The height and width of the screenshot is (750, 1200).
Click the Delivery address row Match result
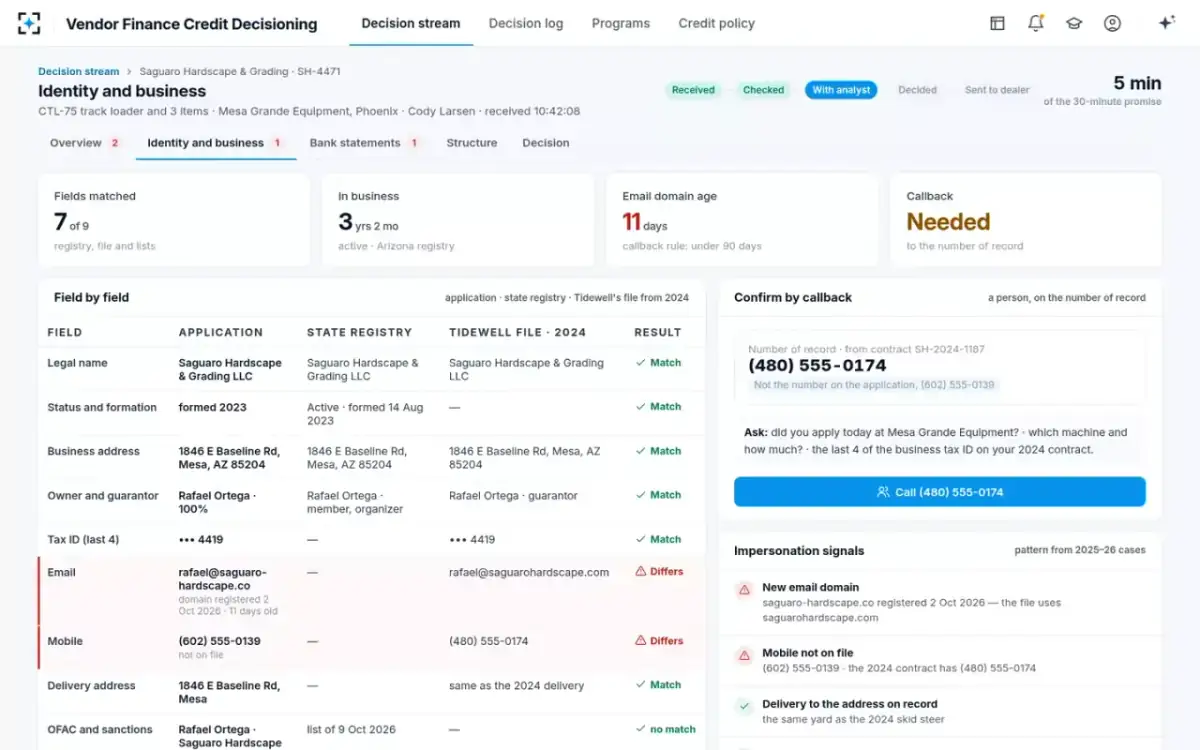click(x=658, y=685)
